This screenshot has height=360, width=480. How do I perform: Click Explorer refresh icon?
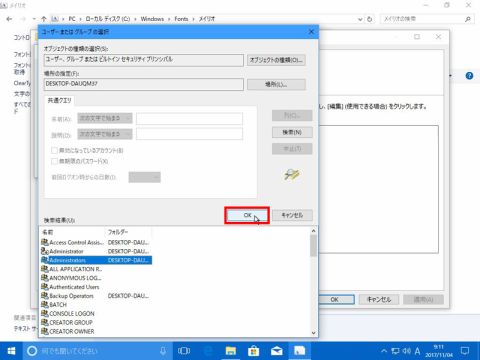coord(369,19)
